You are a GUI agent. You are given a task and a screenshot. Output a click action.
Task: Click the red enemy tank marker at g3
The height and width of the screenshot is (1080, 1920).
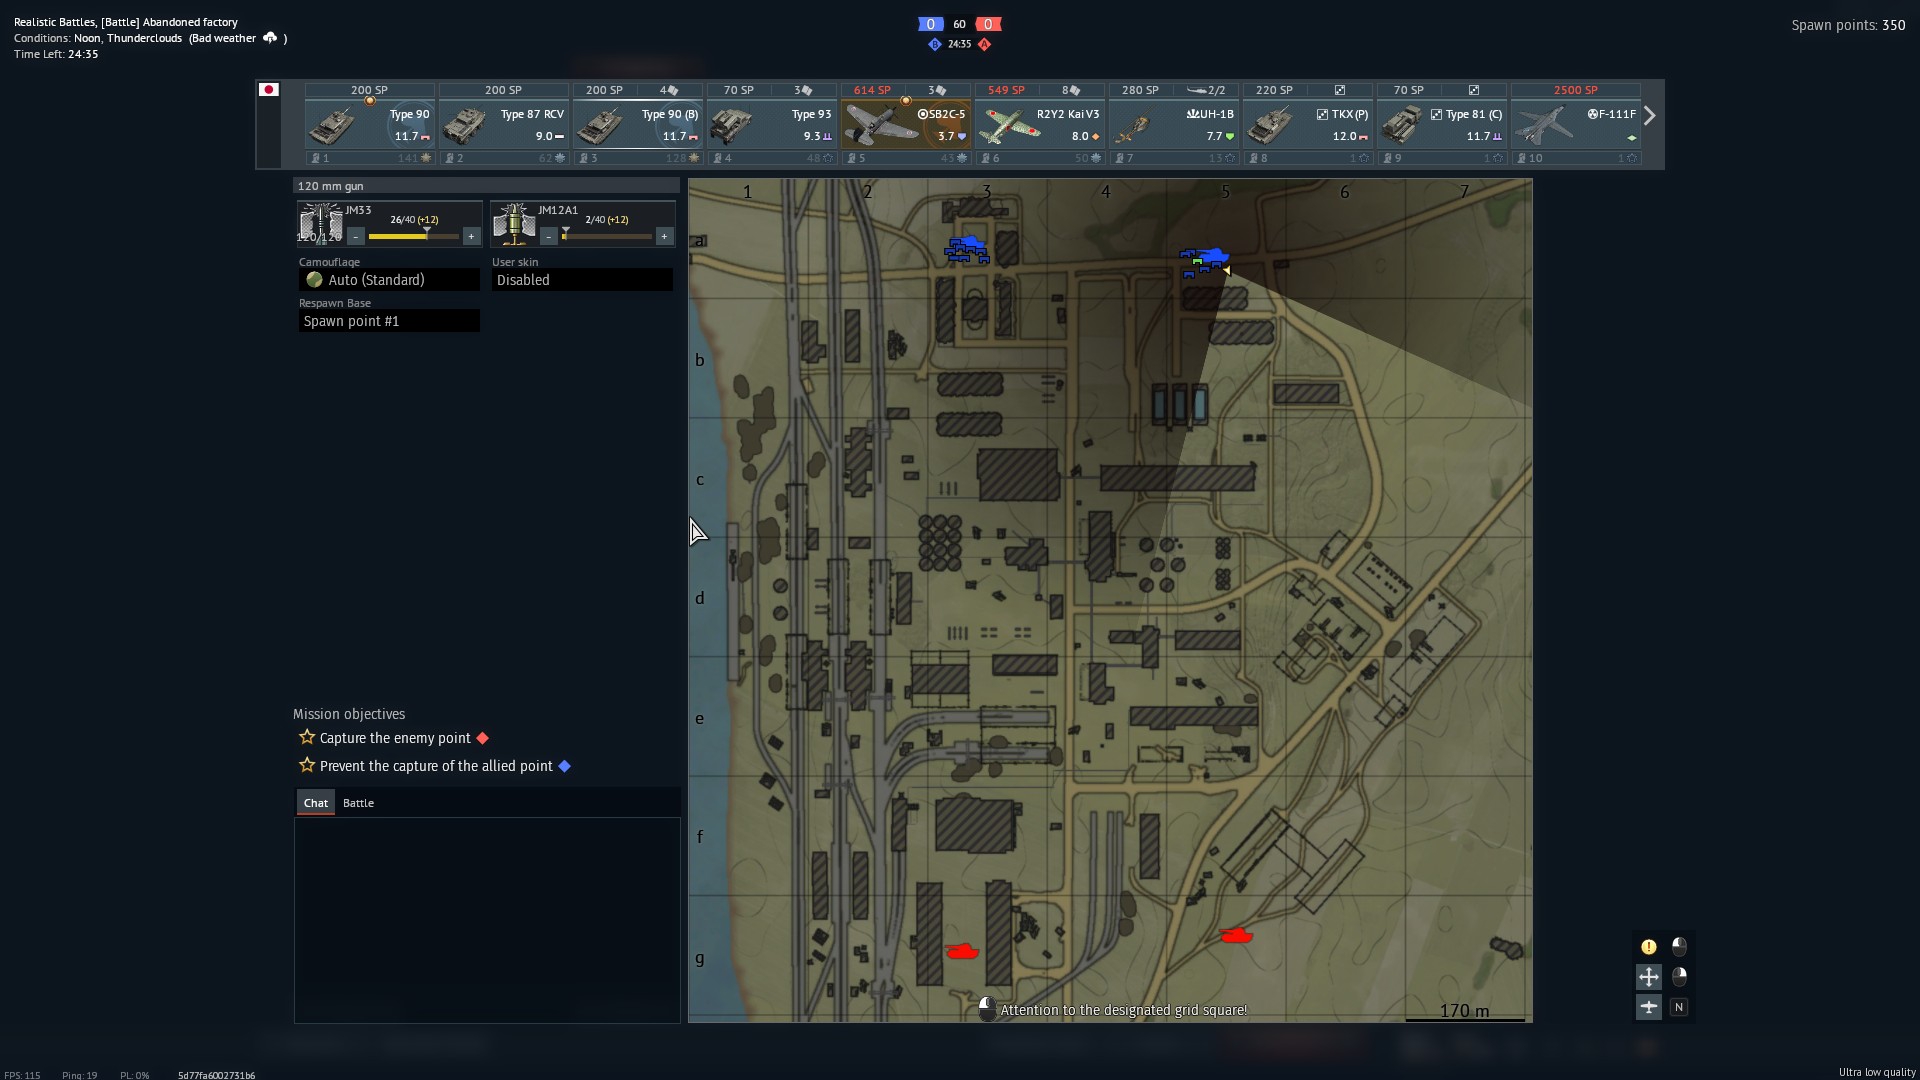point(962,951)
